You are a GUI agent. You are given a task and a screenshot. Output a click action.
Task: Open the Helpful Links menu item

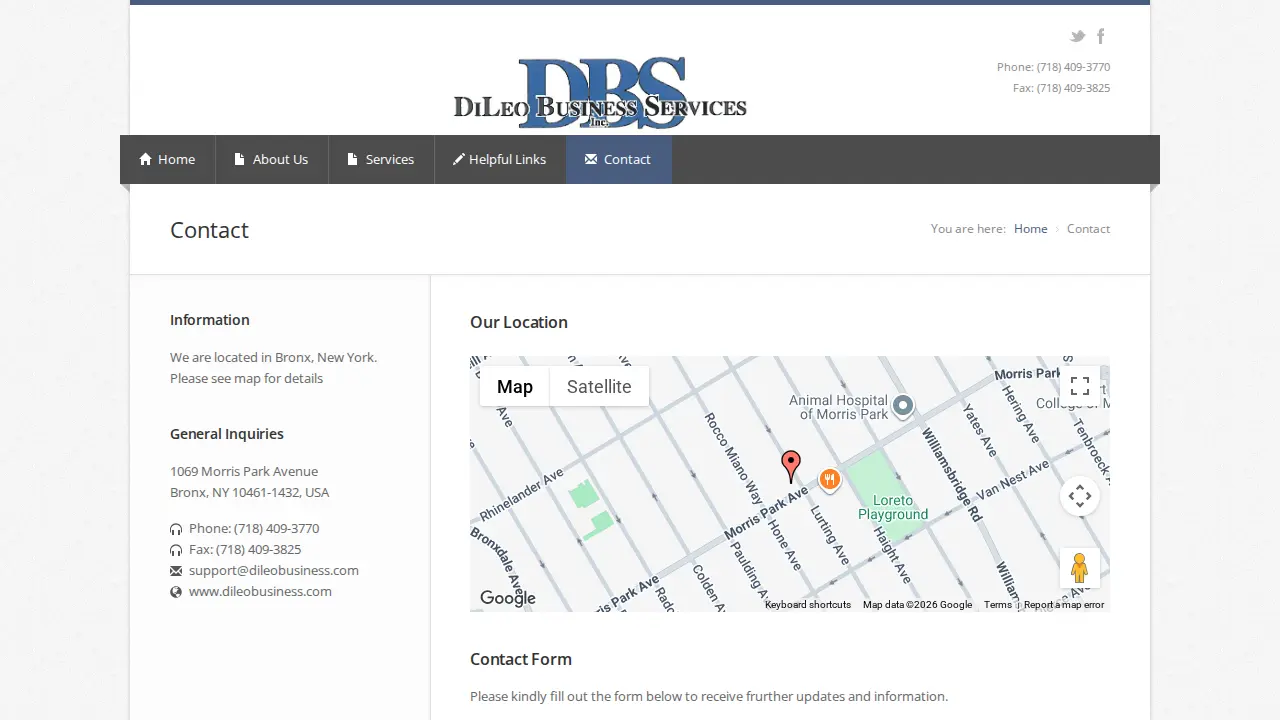coord(500,159)
